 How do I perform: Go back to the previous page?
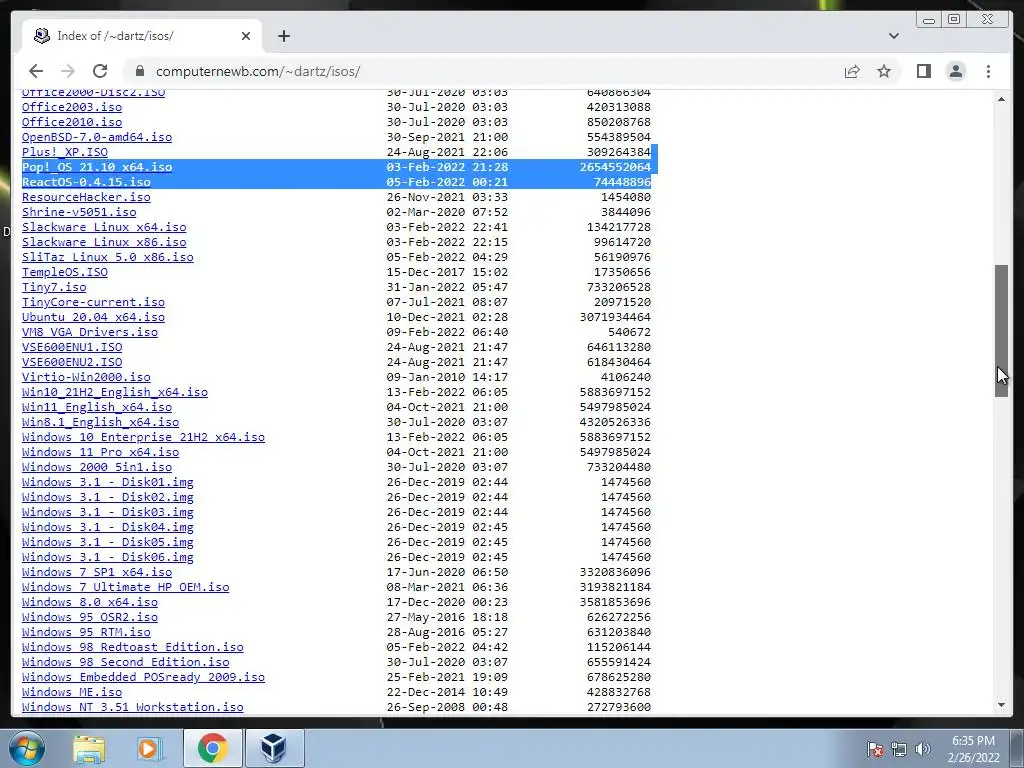point(36,71)
